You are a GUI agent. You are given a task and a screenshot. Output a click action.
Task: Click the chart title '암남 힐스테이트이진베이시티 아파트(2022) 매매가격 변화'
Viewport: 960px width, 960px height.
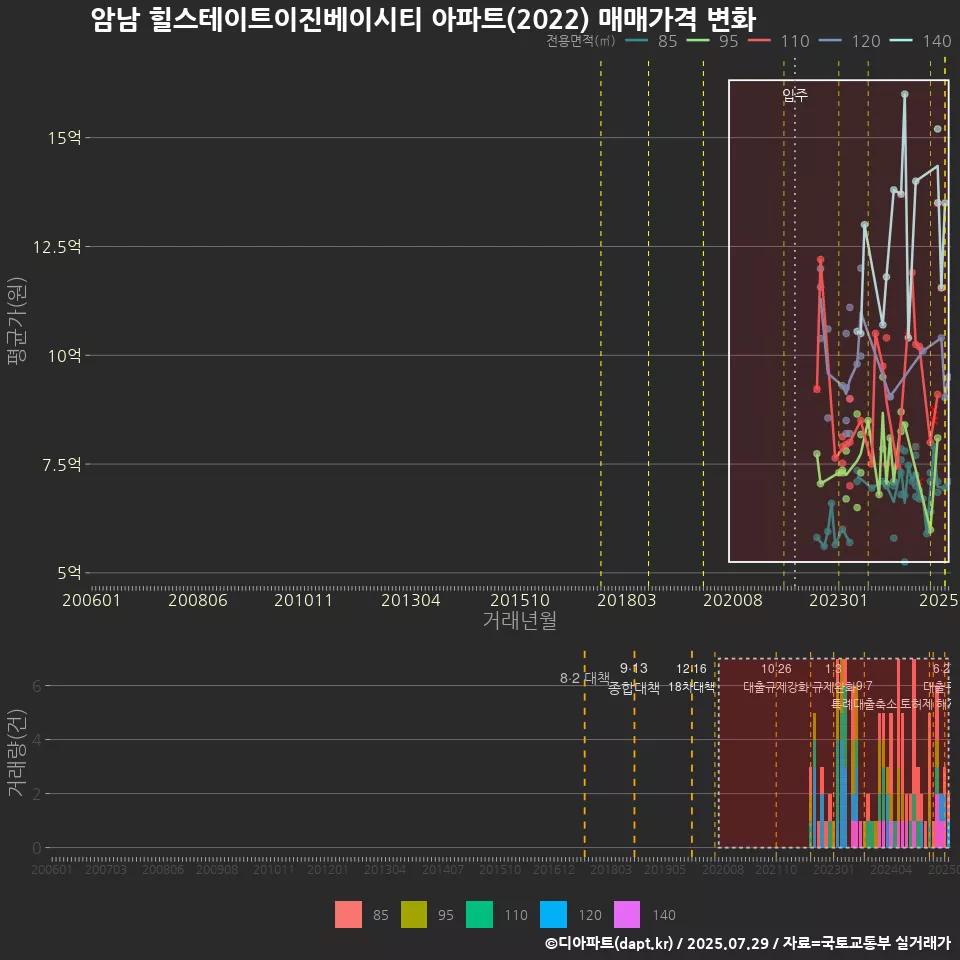pos(424,19)
